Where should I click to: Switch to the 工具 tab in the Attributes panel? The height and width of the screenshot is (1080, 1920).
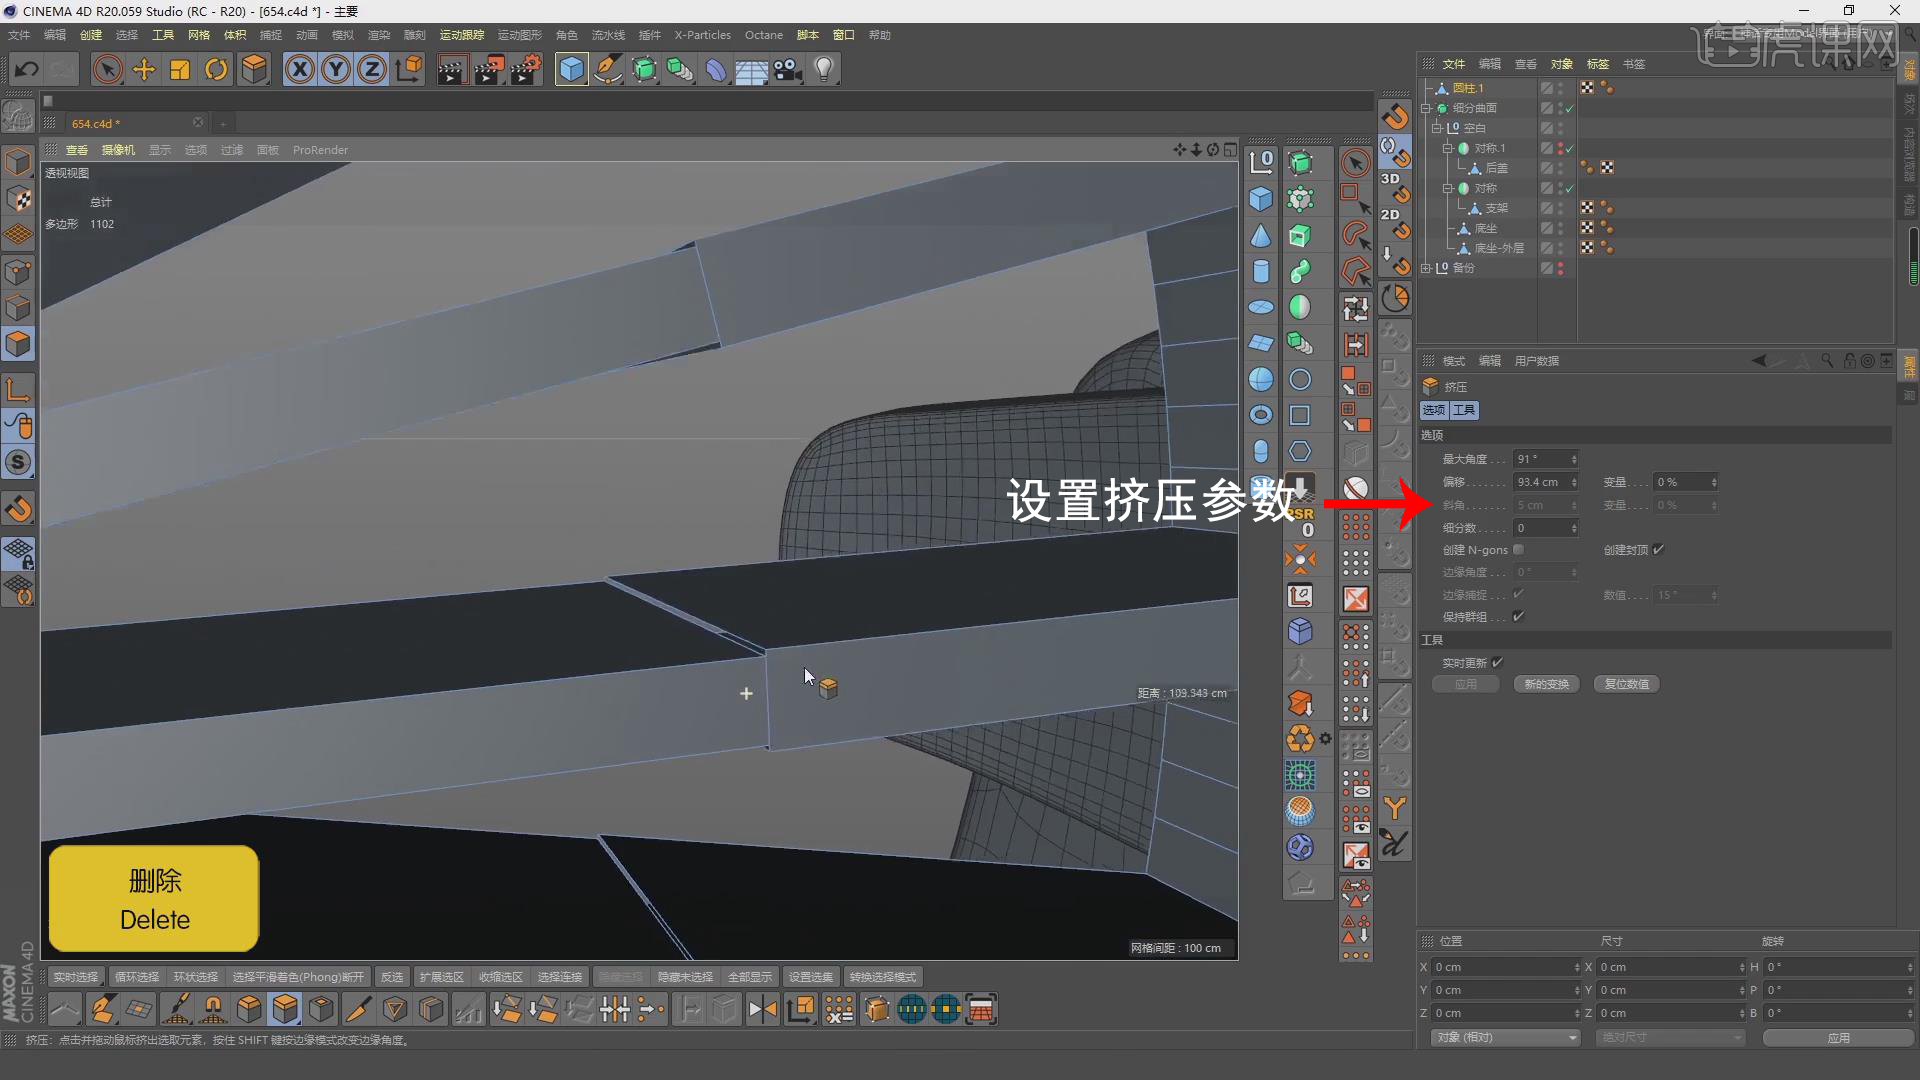(1463, 410)
